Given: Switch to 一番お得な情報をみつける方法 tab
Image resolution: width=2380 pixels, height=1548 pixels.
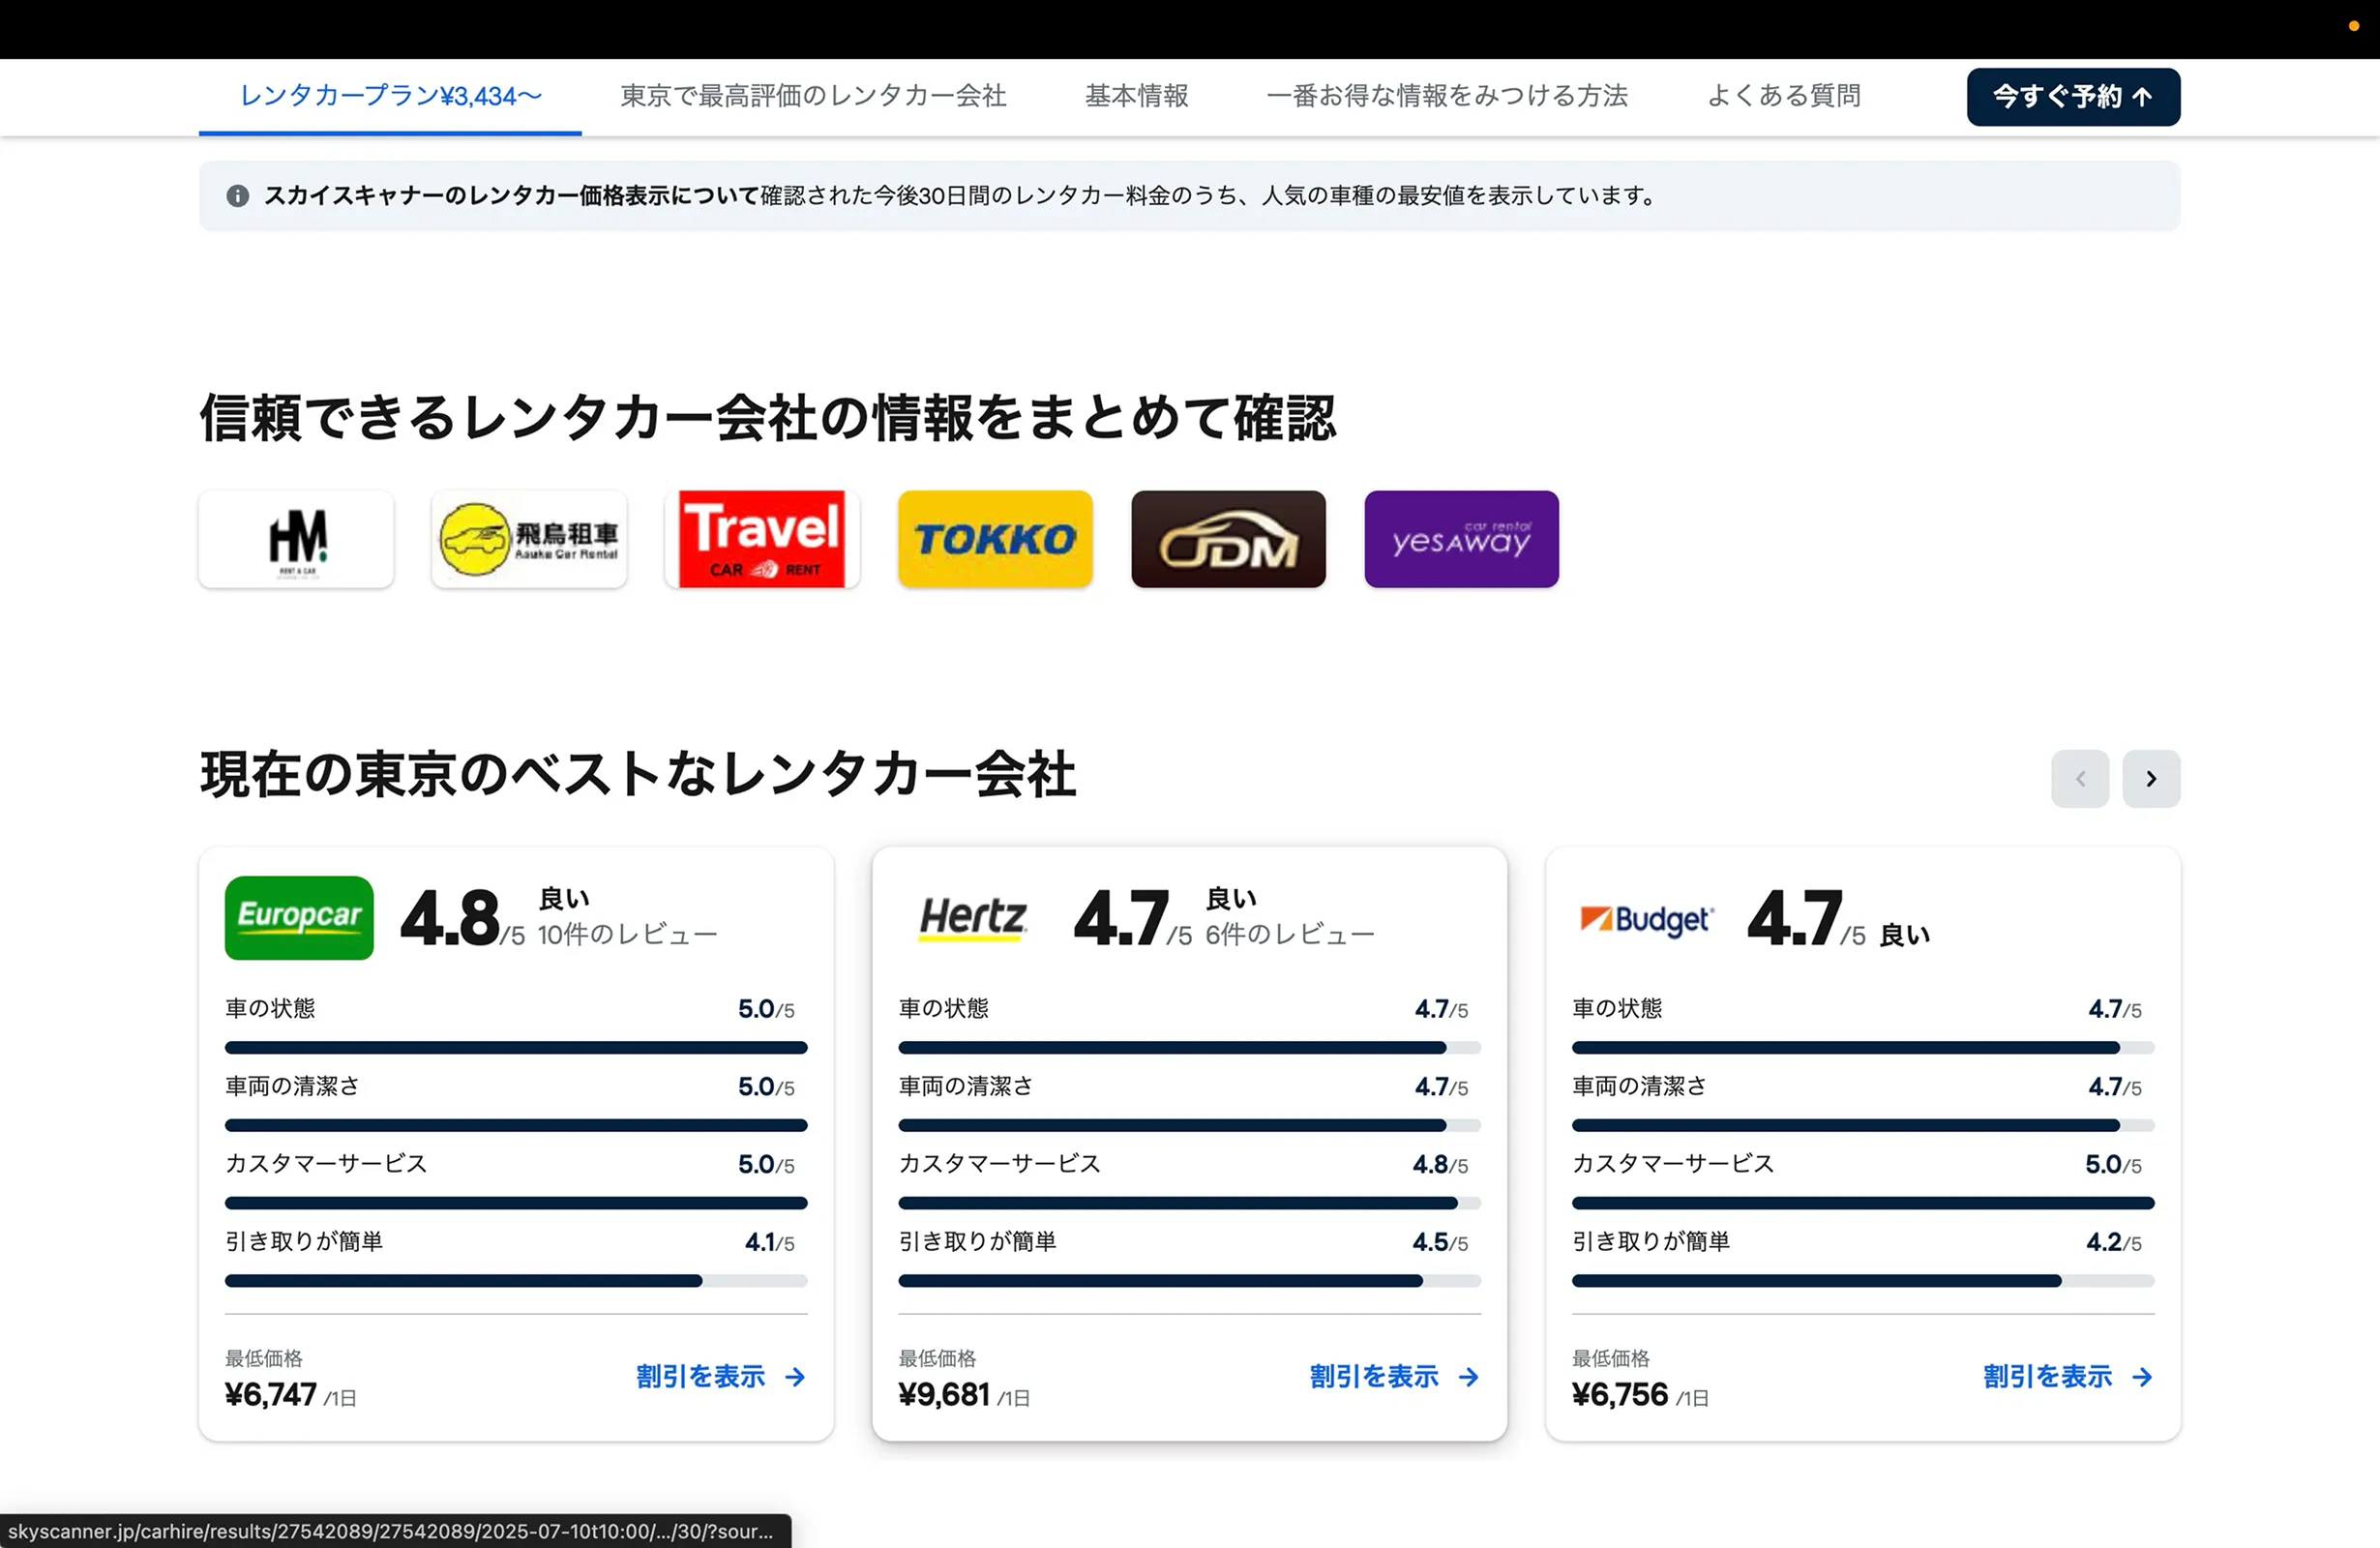Looking at the screenshot, I should (x=1447, y=96).
